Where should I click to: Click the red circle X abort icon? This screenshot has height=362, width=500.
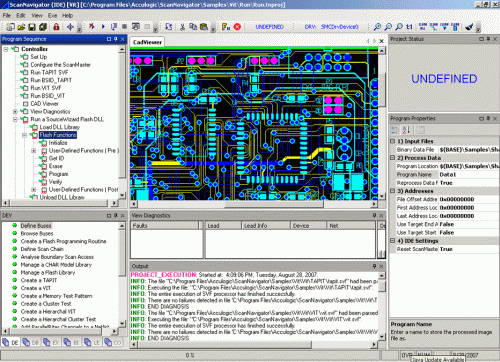pyautogui.click(x=237, y=27)
